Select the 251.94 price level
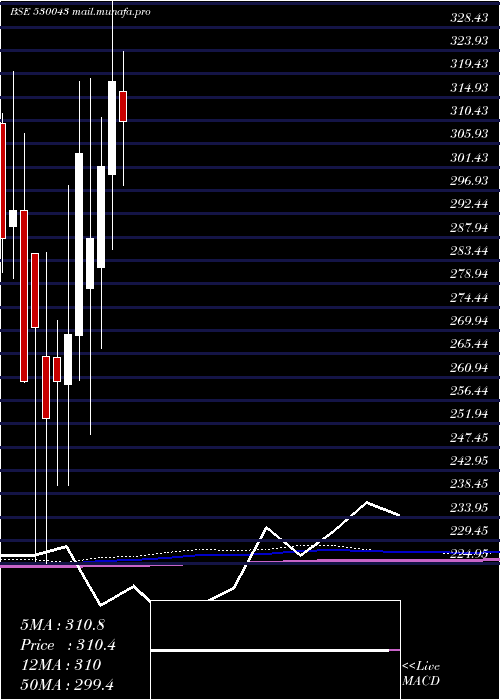 (x=469, y=414)
